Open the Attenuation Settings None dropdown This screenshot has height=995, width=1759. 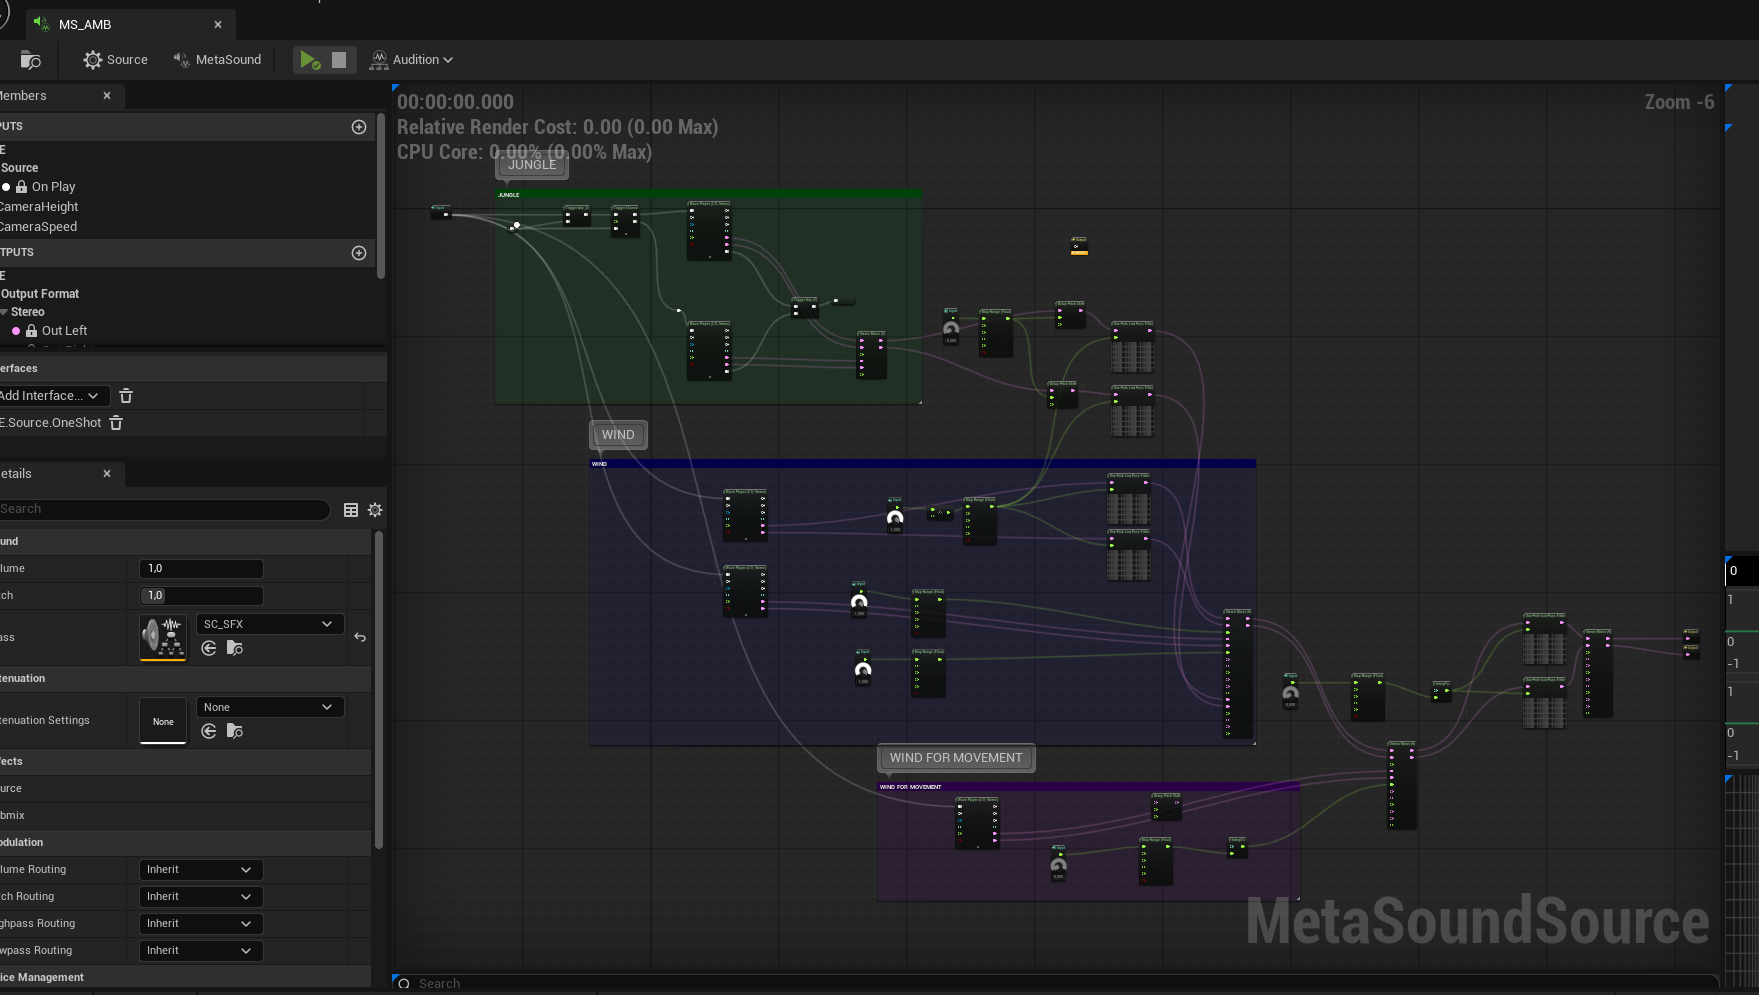click(x=270, y=707)
